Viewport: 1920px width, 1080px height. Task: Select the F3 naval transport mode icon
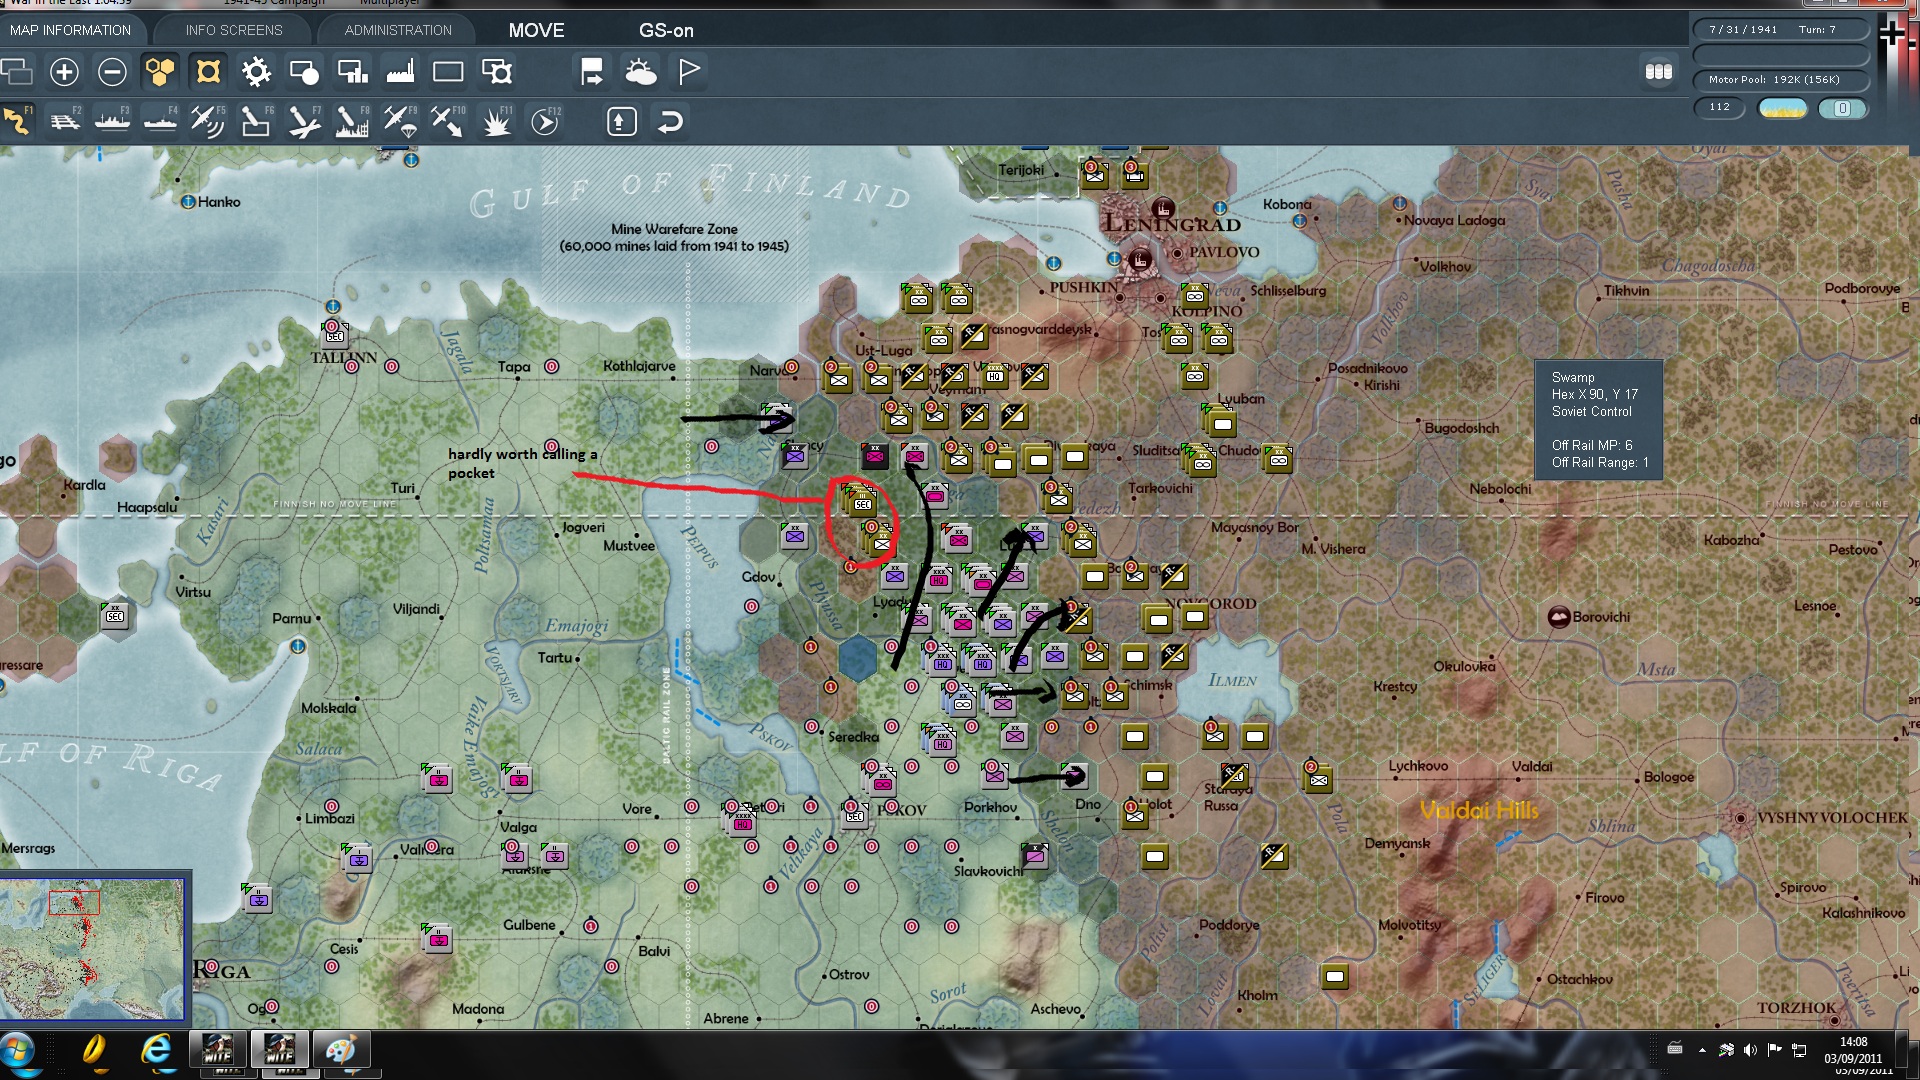point(112,122)
